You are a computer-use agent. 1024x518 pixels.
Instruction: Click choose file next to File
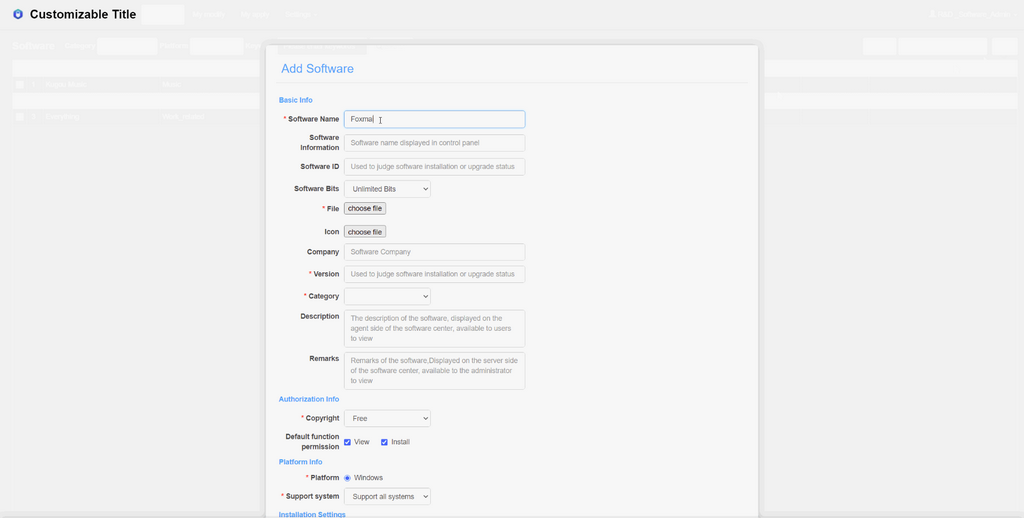[x=365, y=208]
